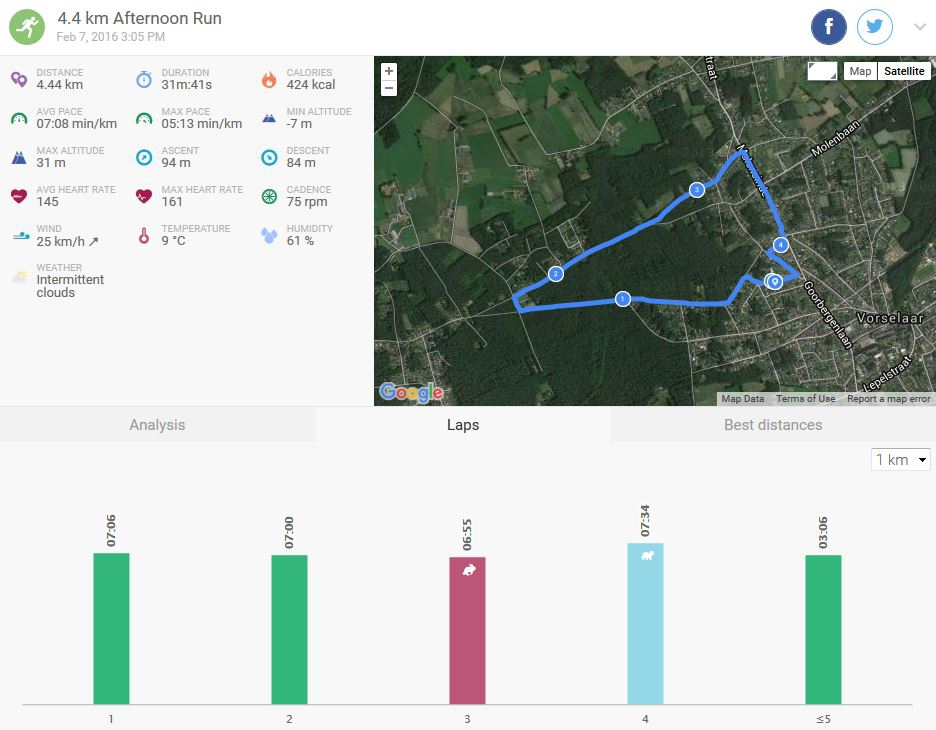936x730 pixels.
Task: Switch map to Satellite view
Action: point(904,71)
